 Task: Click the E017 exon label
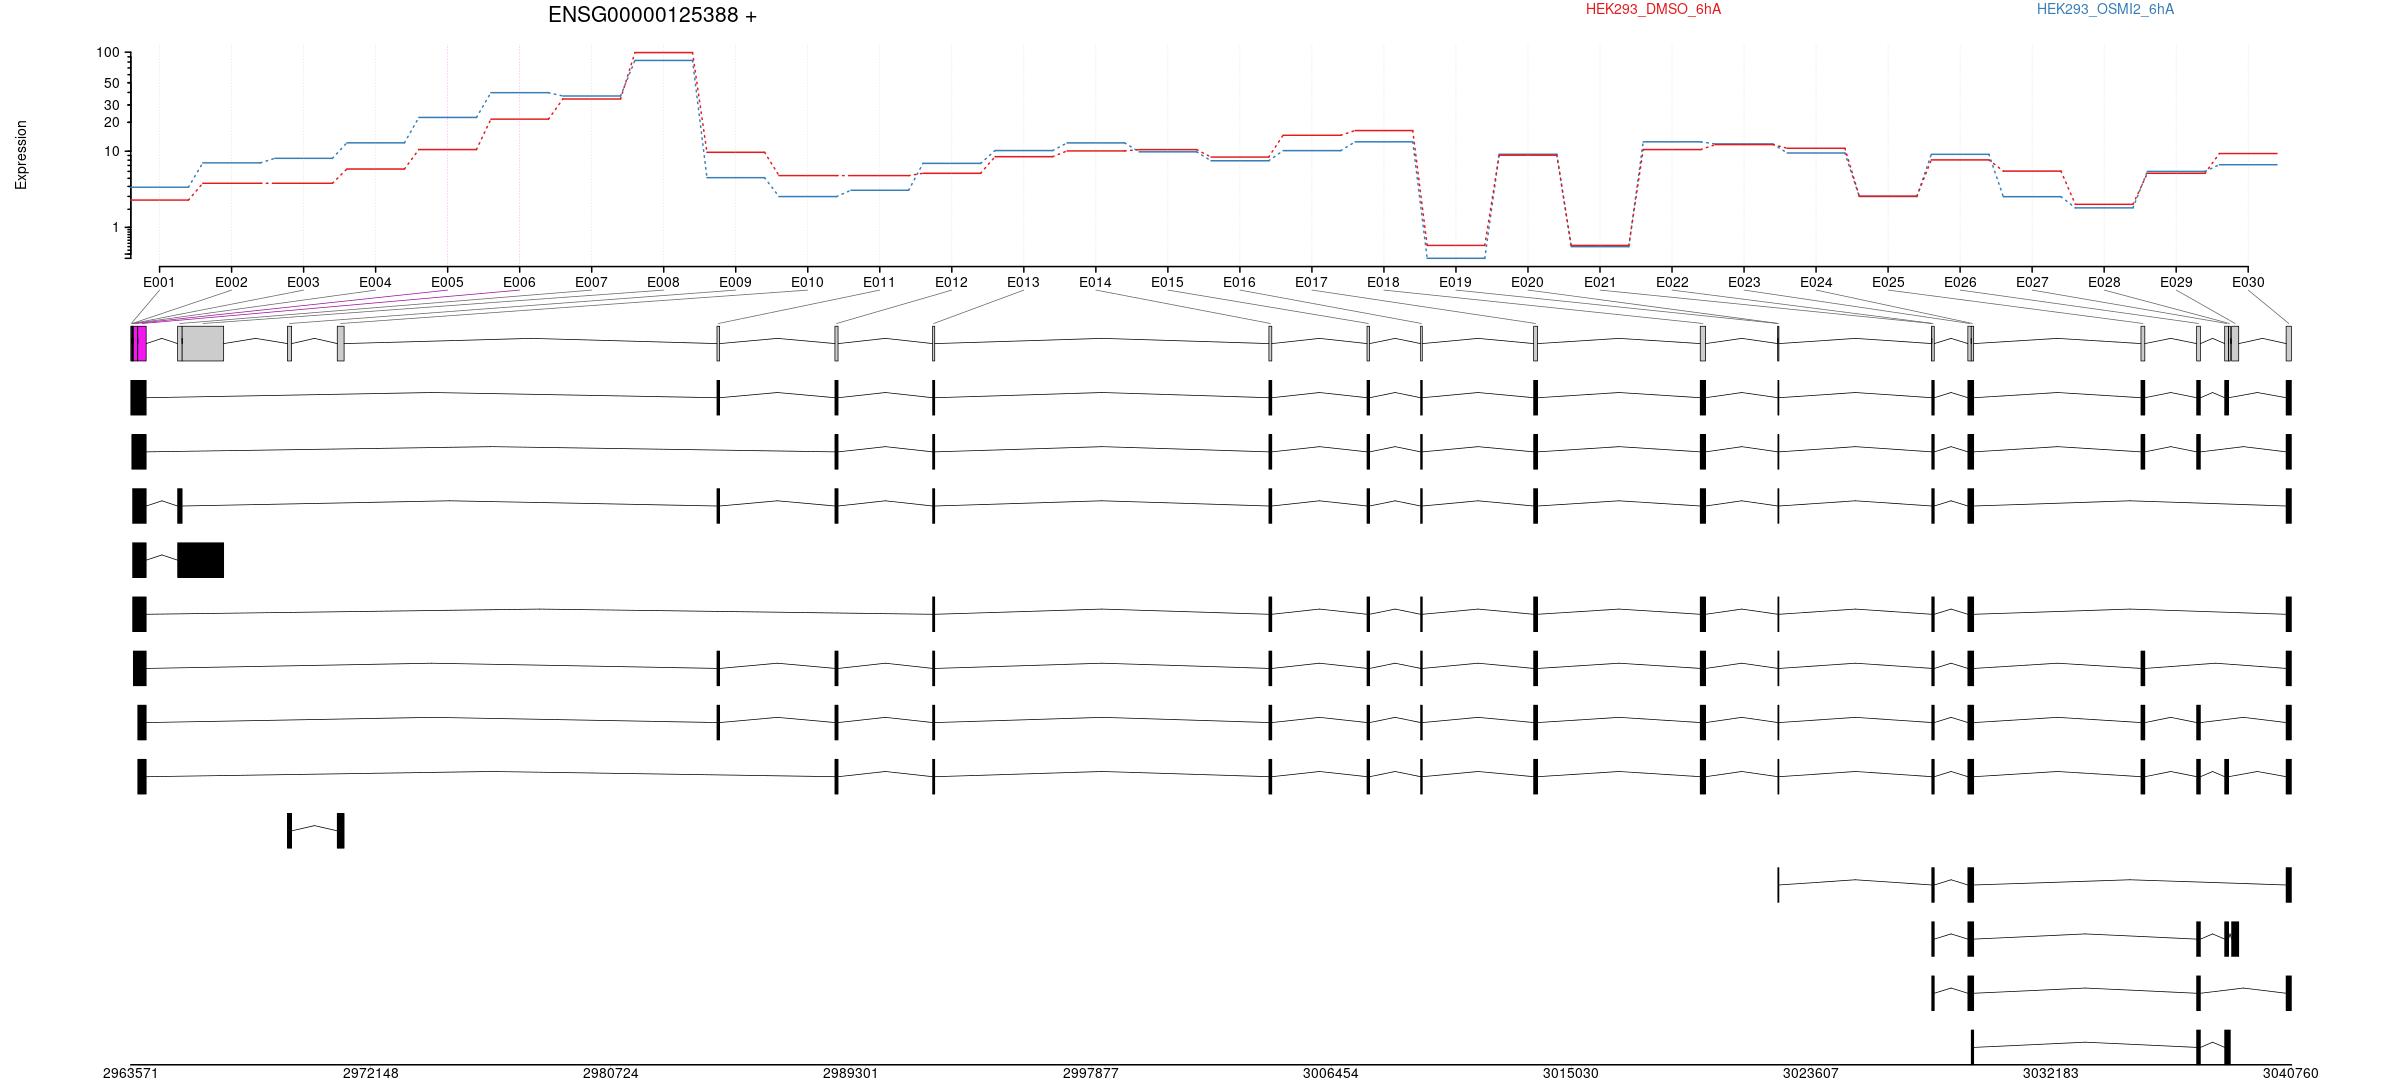coord(1311,282)
